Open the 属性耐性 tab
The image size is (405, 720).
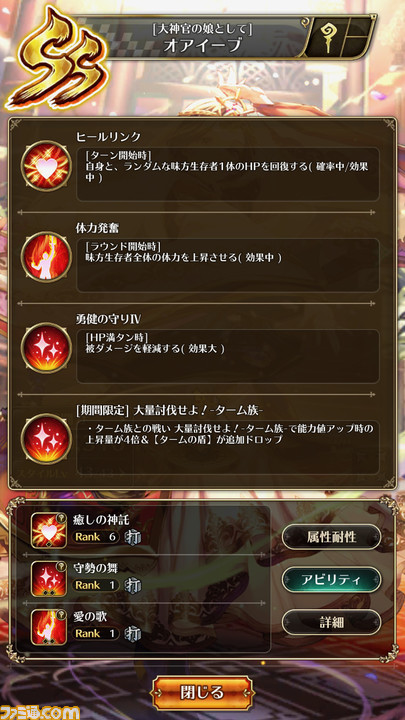331,537
